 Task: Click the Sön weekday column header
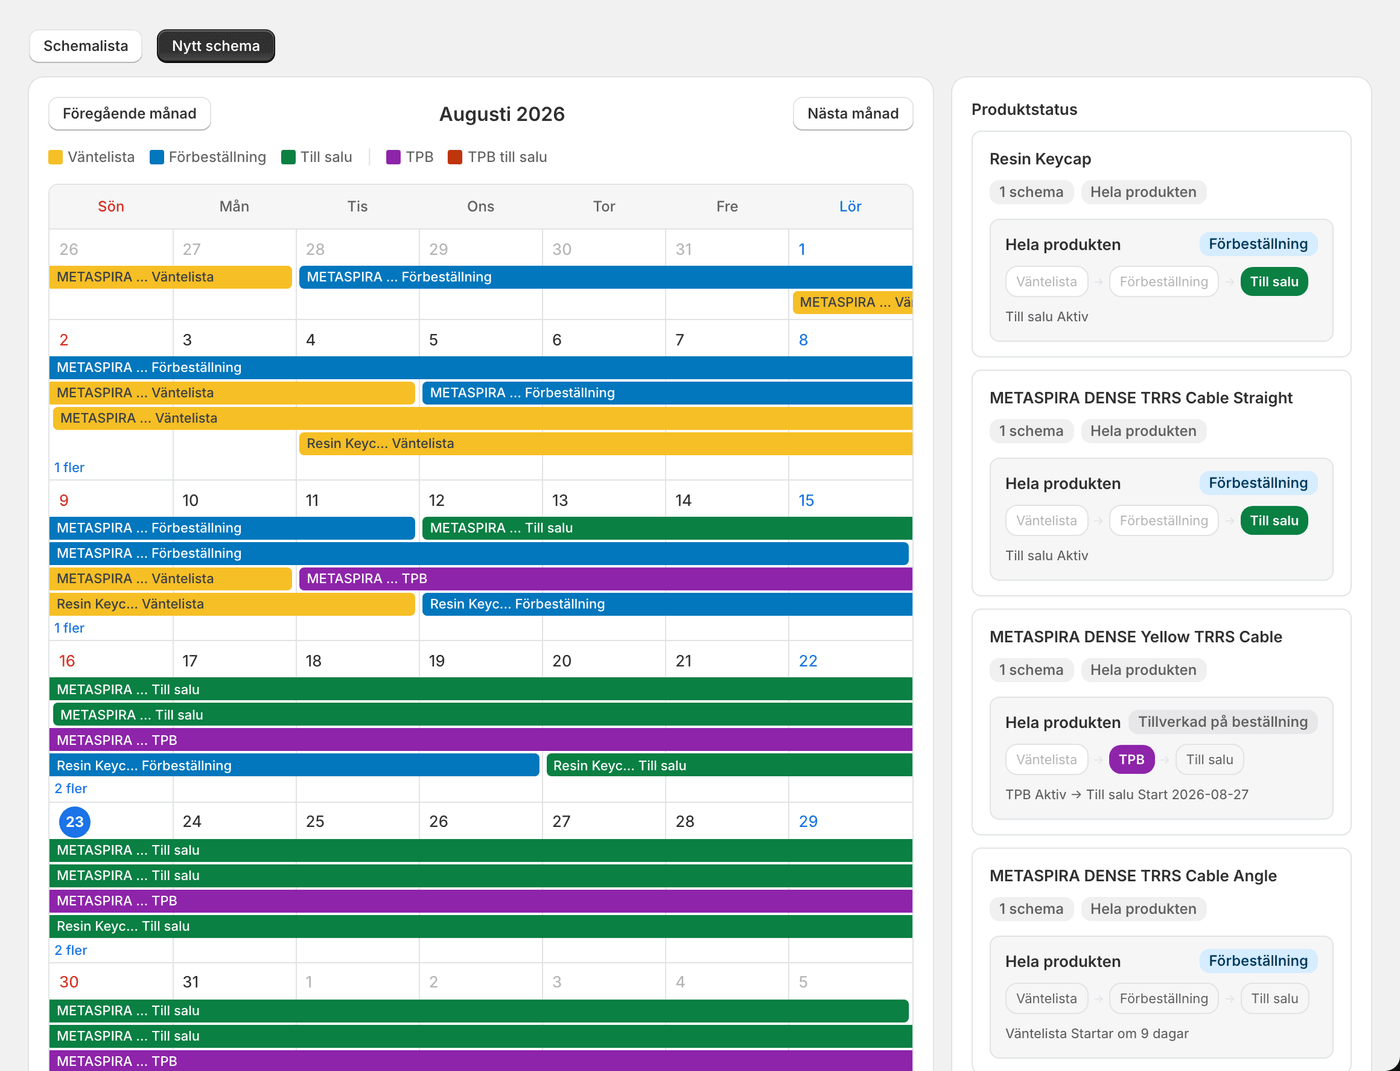(111, 206)
